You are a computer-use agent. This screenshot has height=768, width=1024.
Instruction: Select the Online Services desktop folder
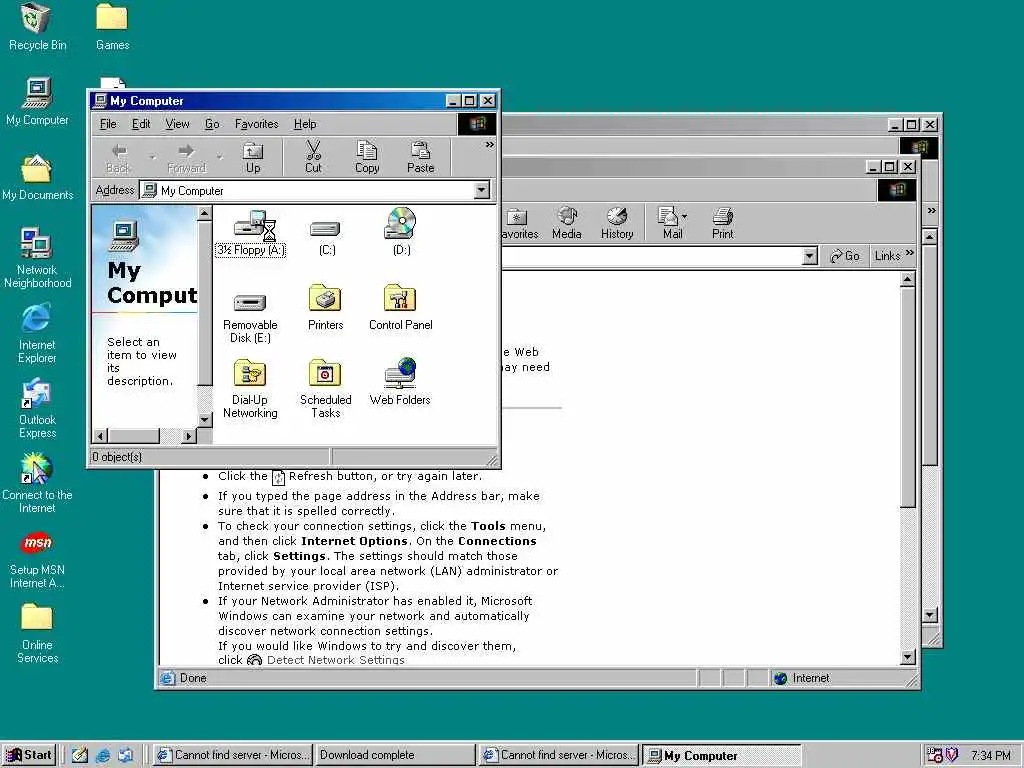(37, 633)
